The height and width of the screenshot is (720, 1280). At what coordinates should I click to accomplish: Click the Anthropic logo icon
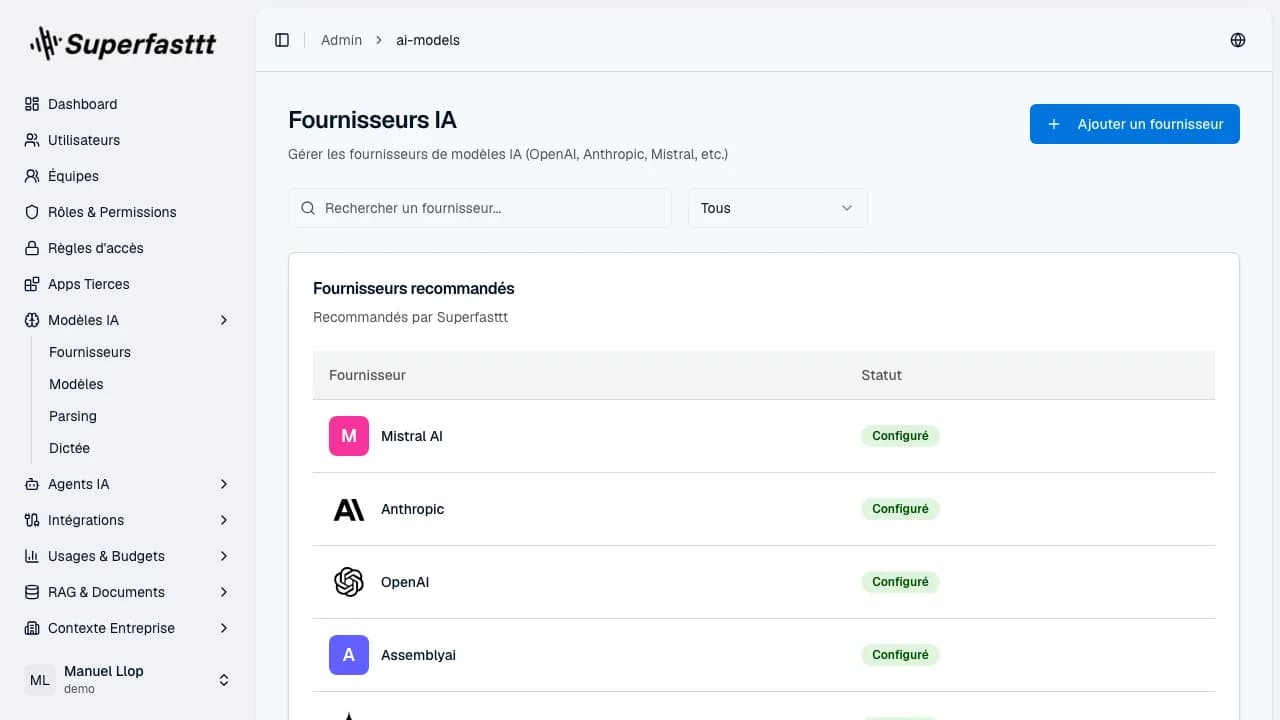click(x=349, y=509)
